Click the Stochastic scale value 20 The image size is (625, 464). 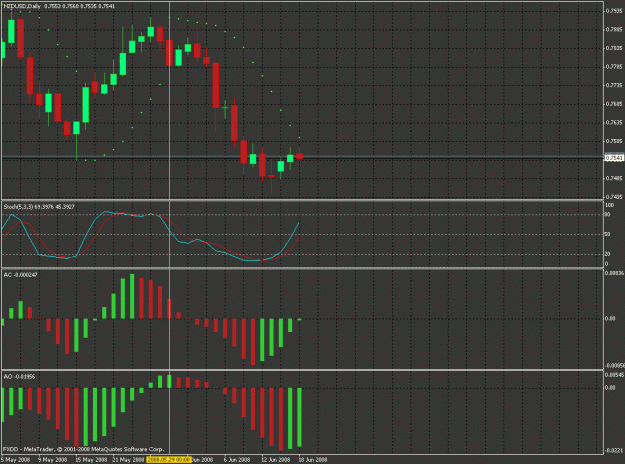(x=607, y=254)
